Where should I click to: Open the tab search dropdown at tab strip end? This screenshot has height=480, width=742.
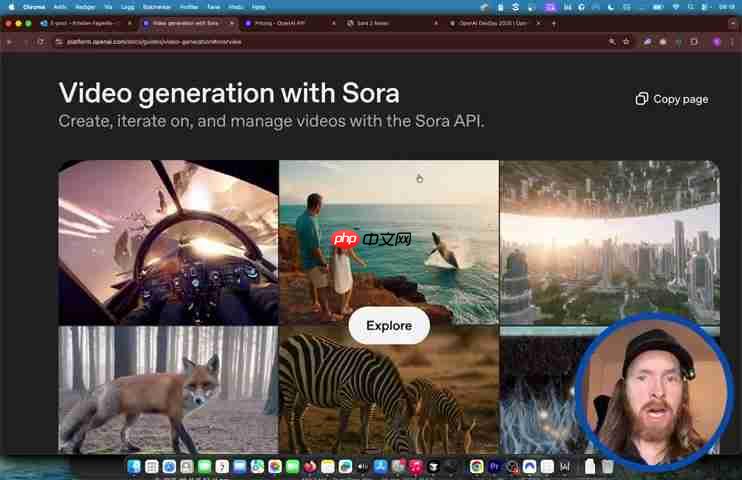(x=733, y=23)
